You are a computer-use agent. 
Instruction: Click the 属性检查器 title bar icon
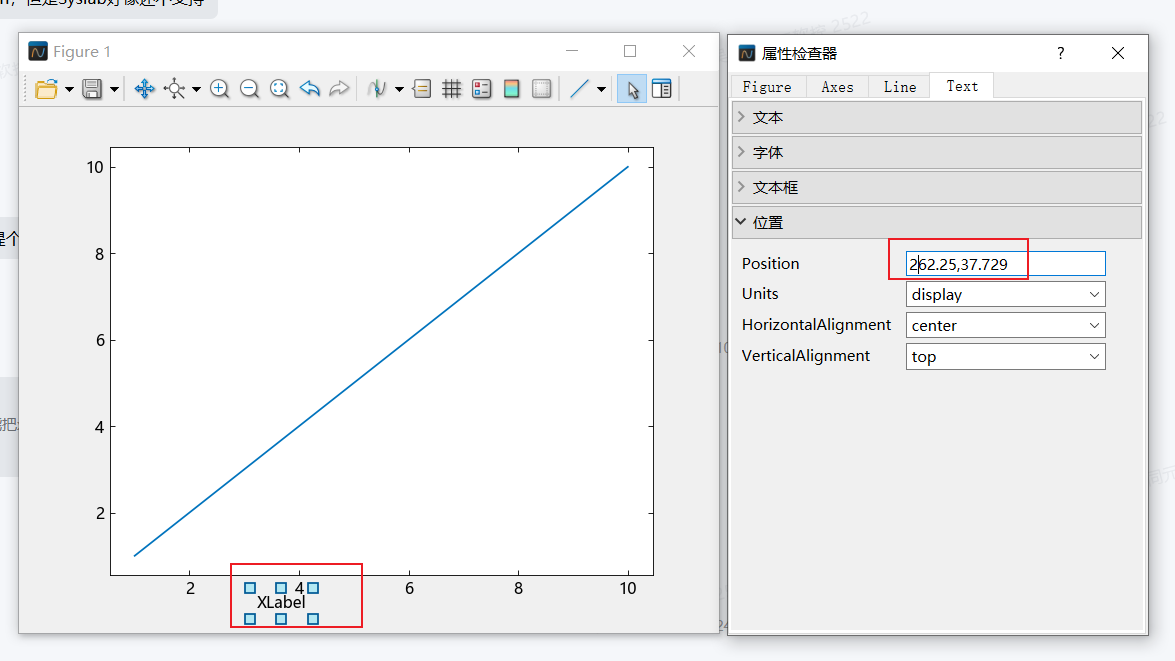[747, 53]
